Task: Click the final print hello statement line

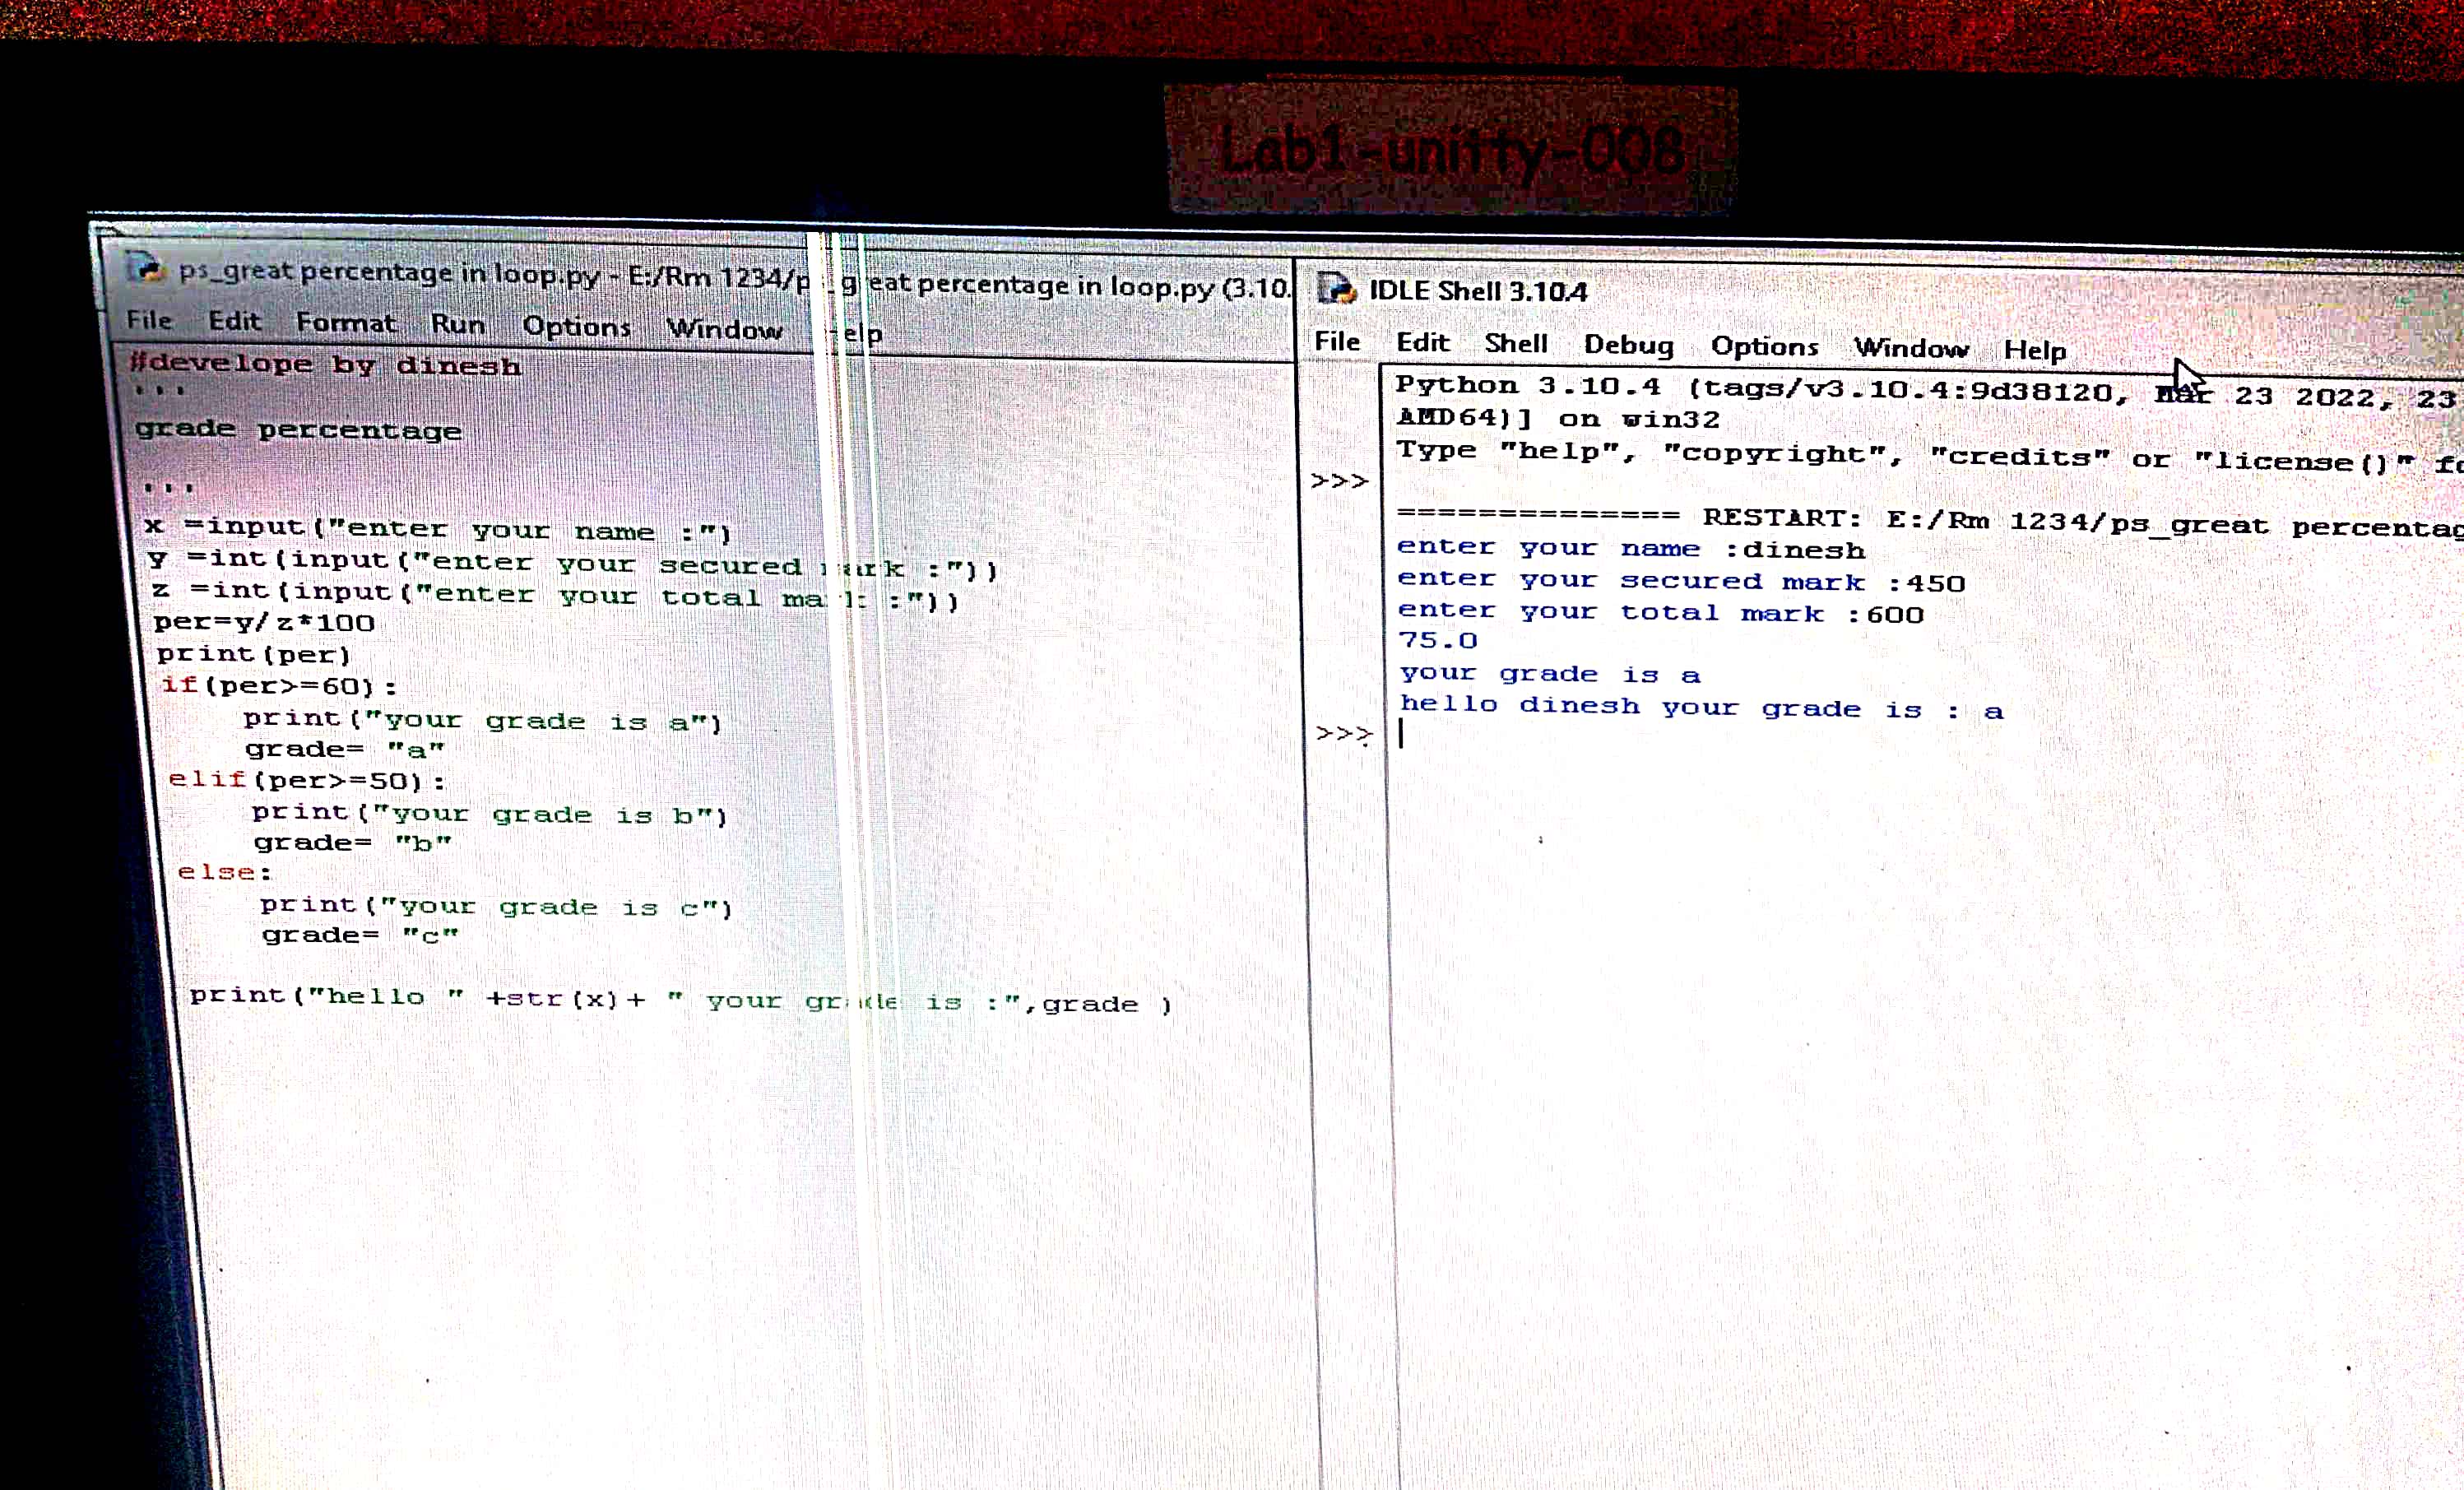Action: point(680,999)
